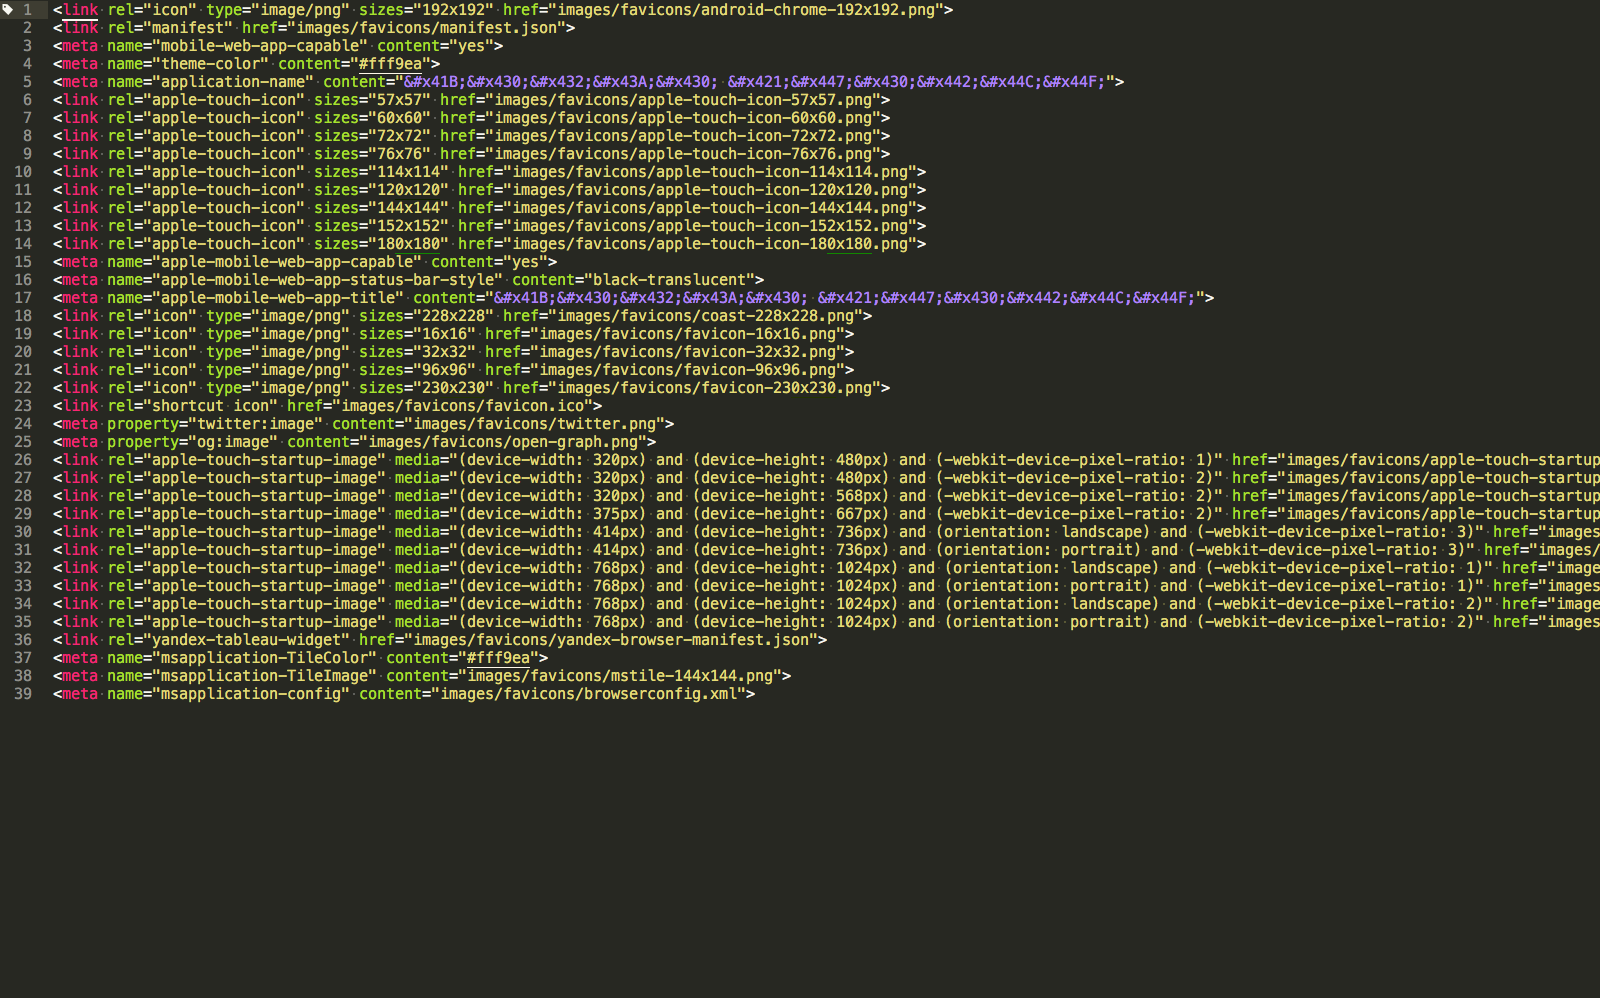Click the "yandex-tableau-widget" rel value
The width and height of the screenshot is (1600, 998).
247,640
